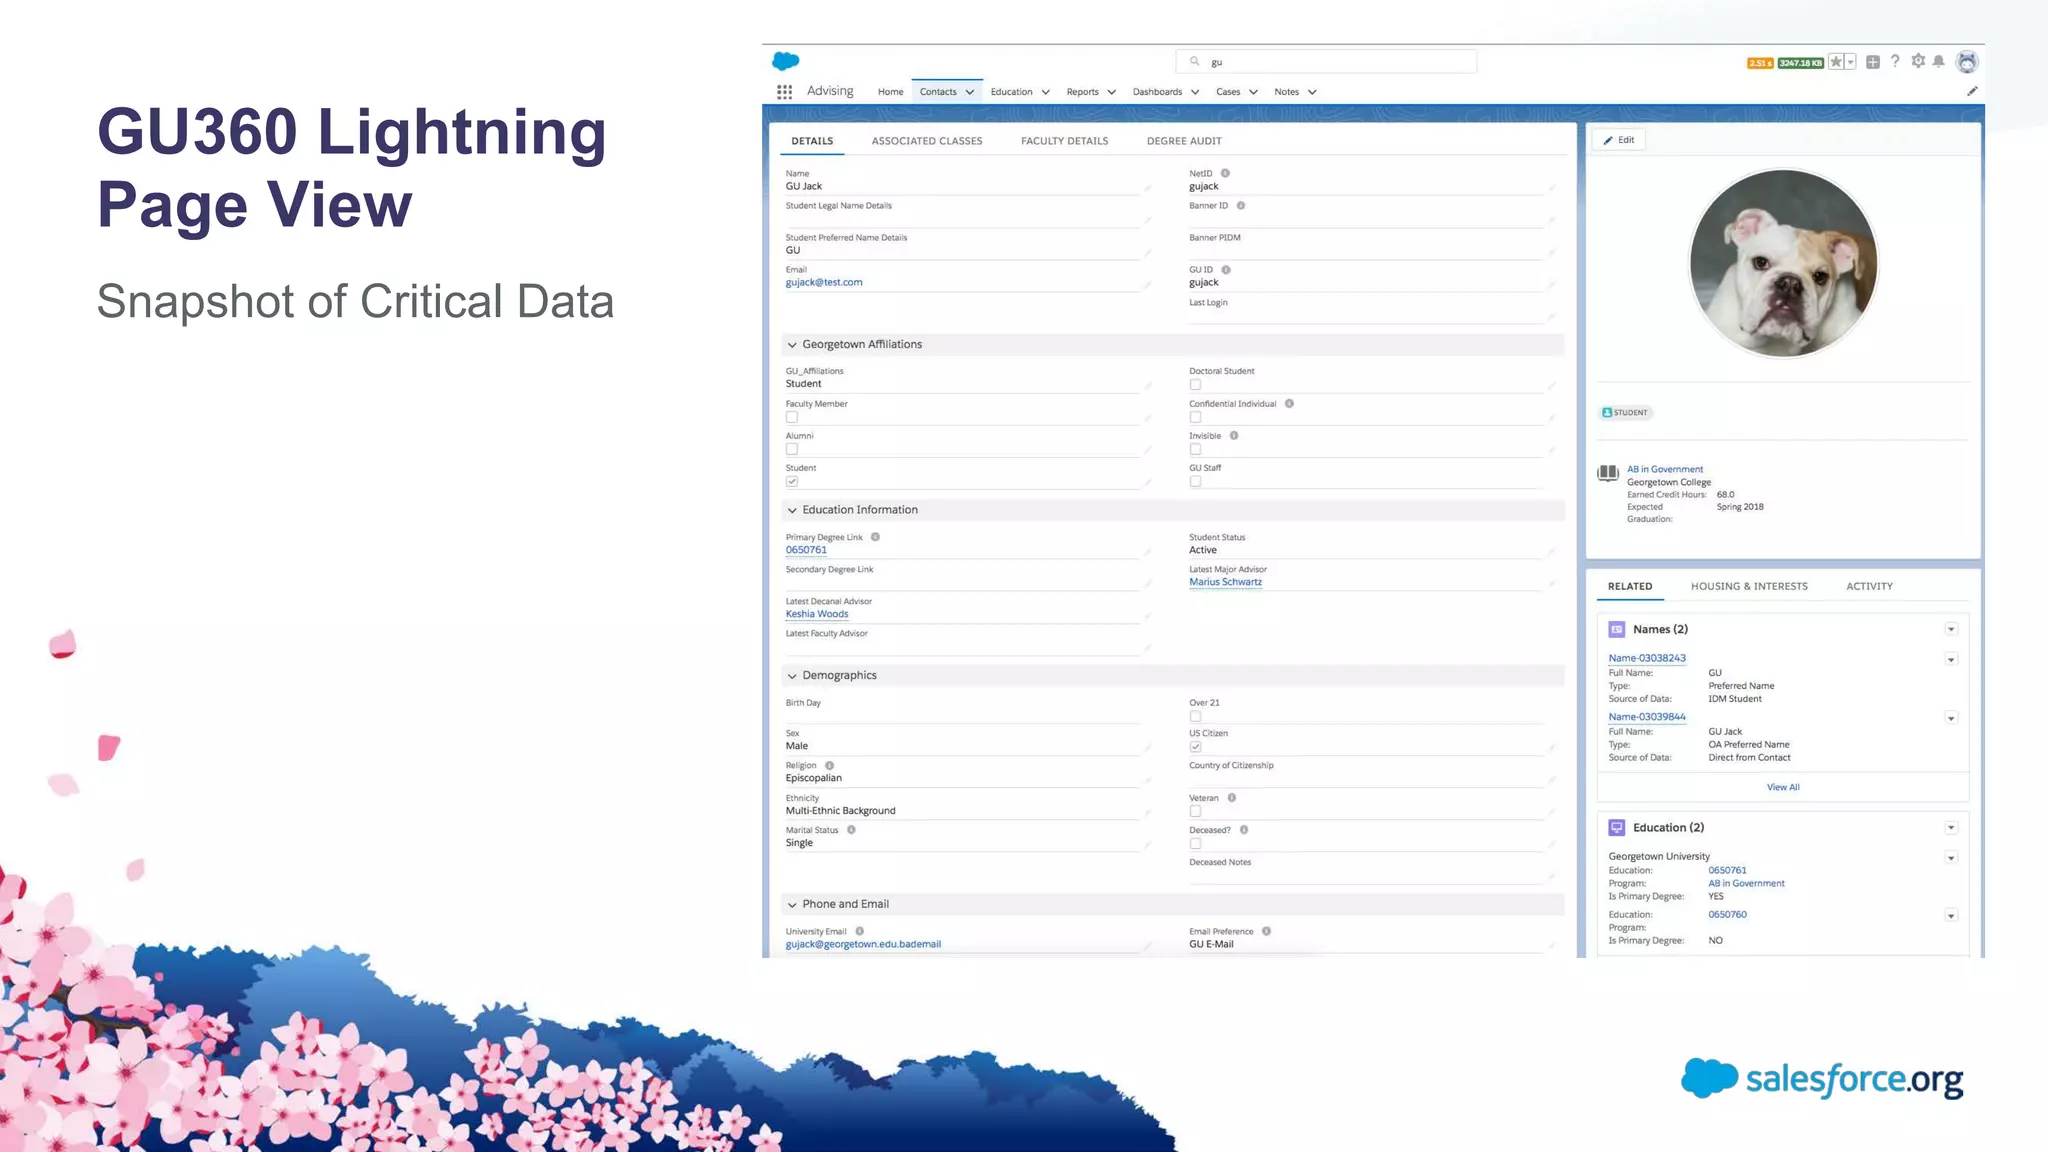The height and width of the screenshot is (1152, 2048).
Task: Open the Help question mark icon
Action: pyautogui.click(x=1895, y=62)
